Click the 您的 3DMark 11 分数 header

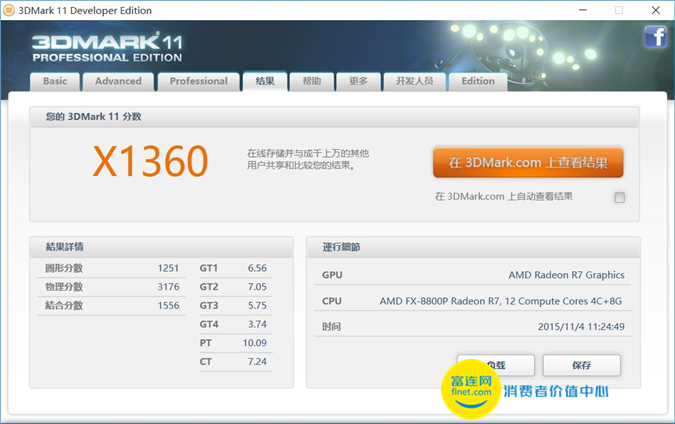coord(334,117)
